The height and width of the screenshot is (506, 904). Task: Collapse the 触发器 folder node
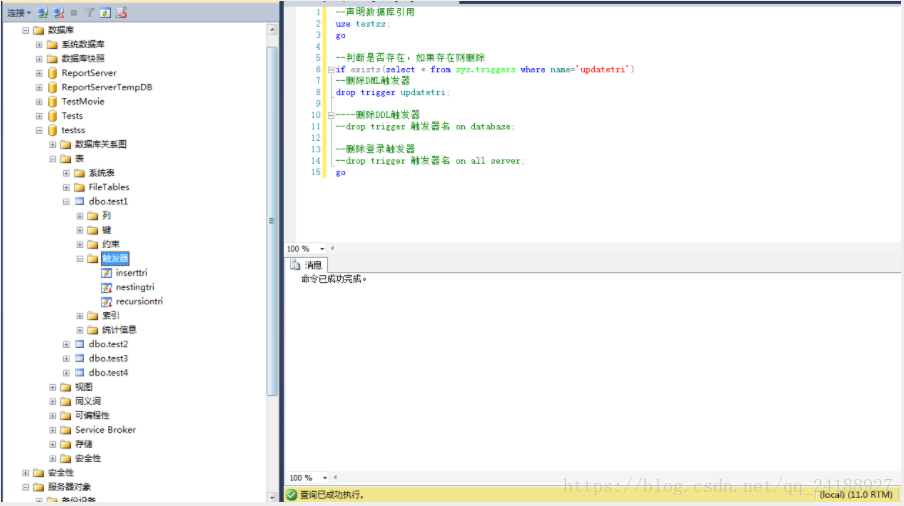click(80, 259)
